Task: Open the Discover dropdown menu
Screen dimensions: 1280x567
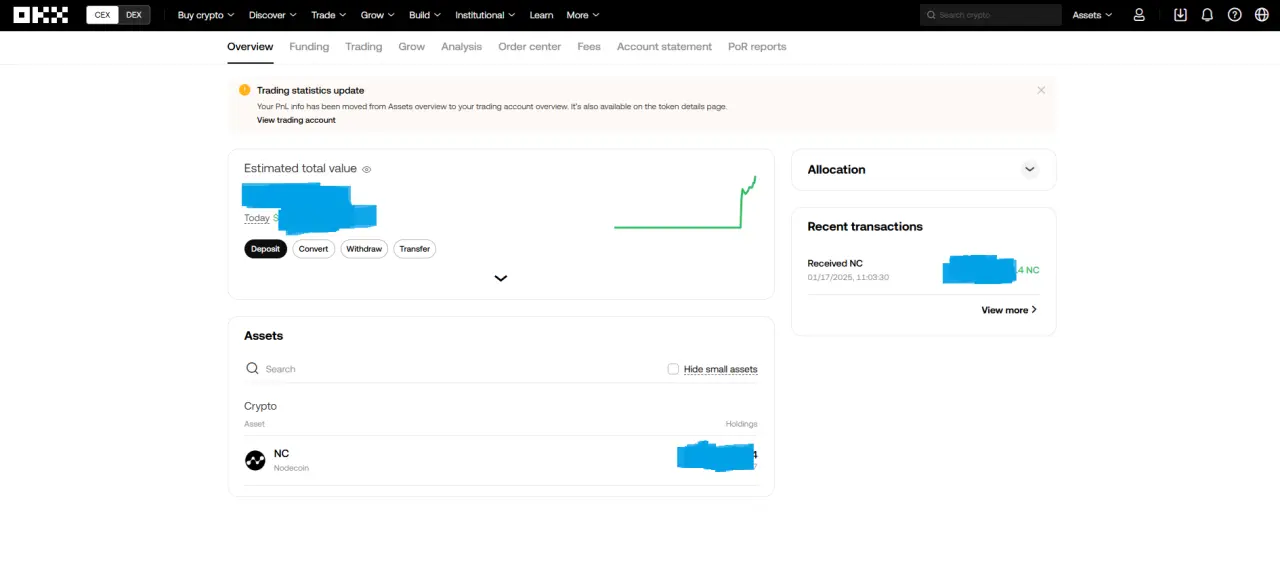Action: (273, 15)
